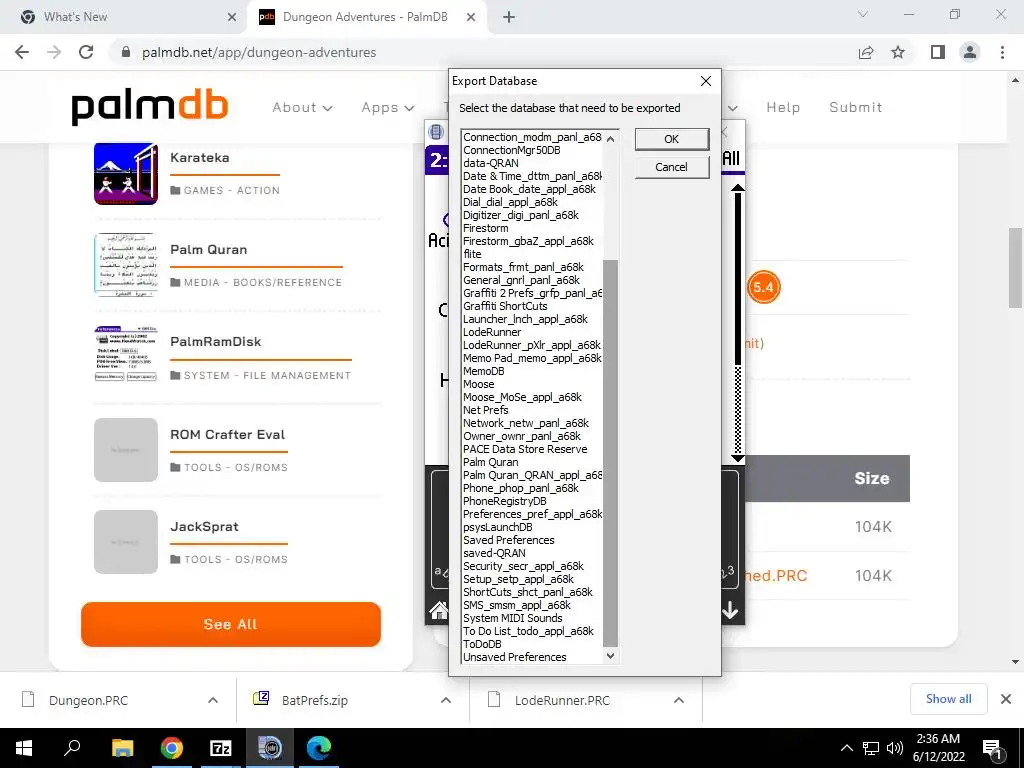Click the emulator down arrow icon
This screenshot has height=768, width=1024.
(x=730, y=611)
